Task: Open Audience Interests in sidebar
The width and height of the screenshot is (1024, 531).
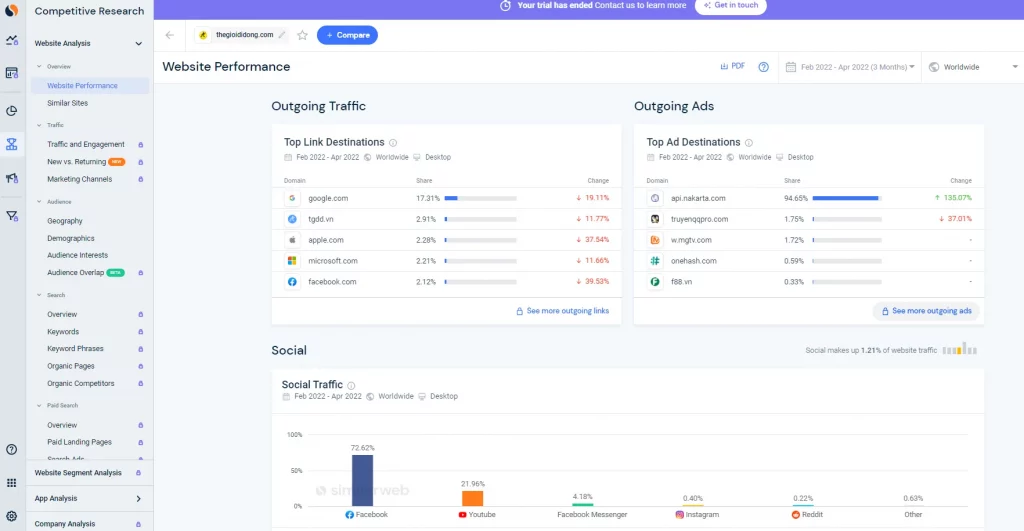Action: [78, 255]
